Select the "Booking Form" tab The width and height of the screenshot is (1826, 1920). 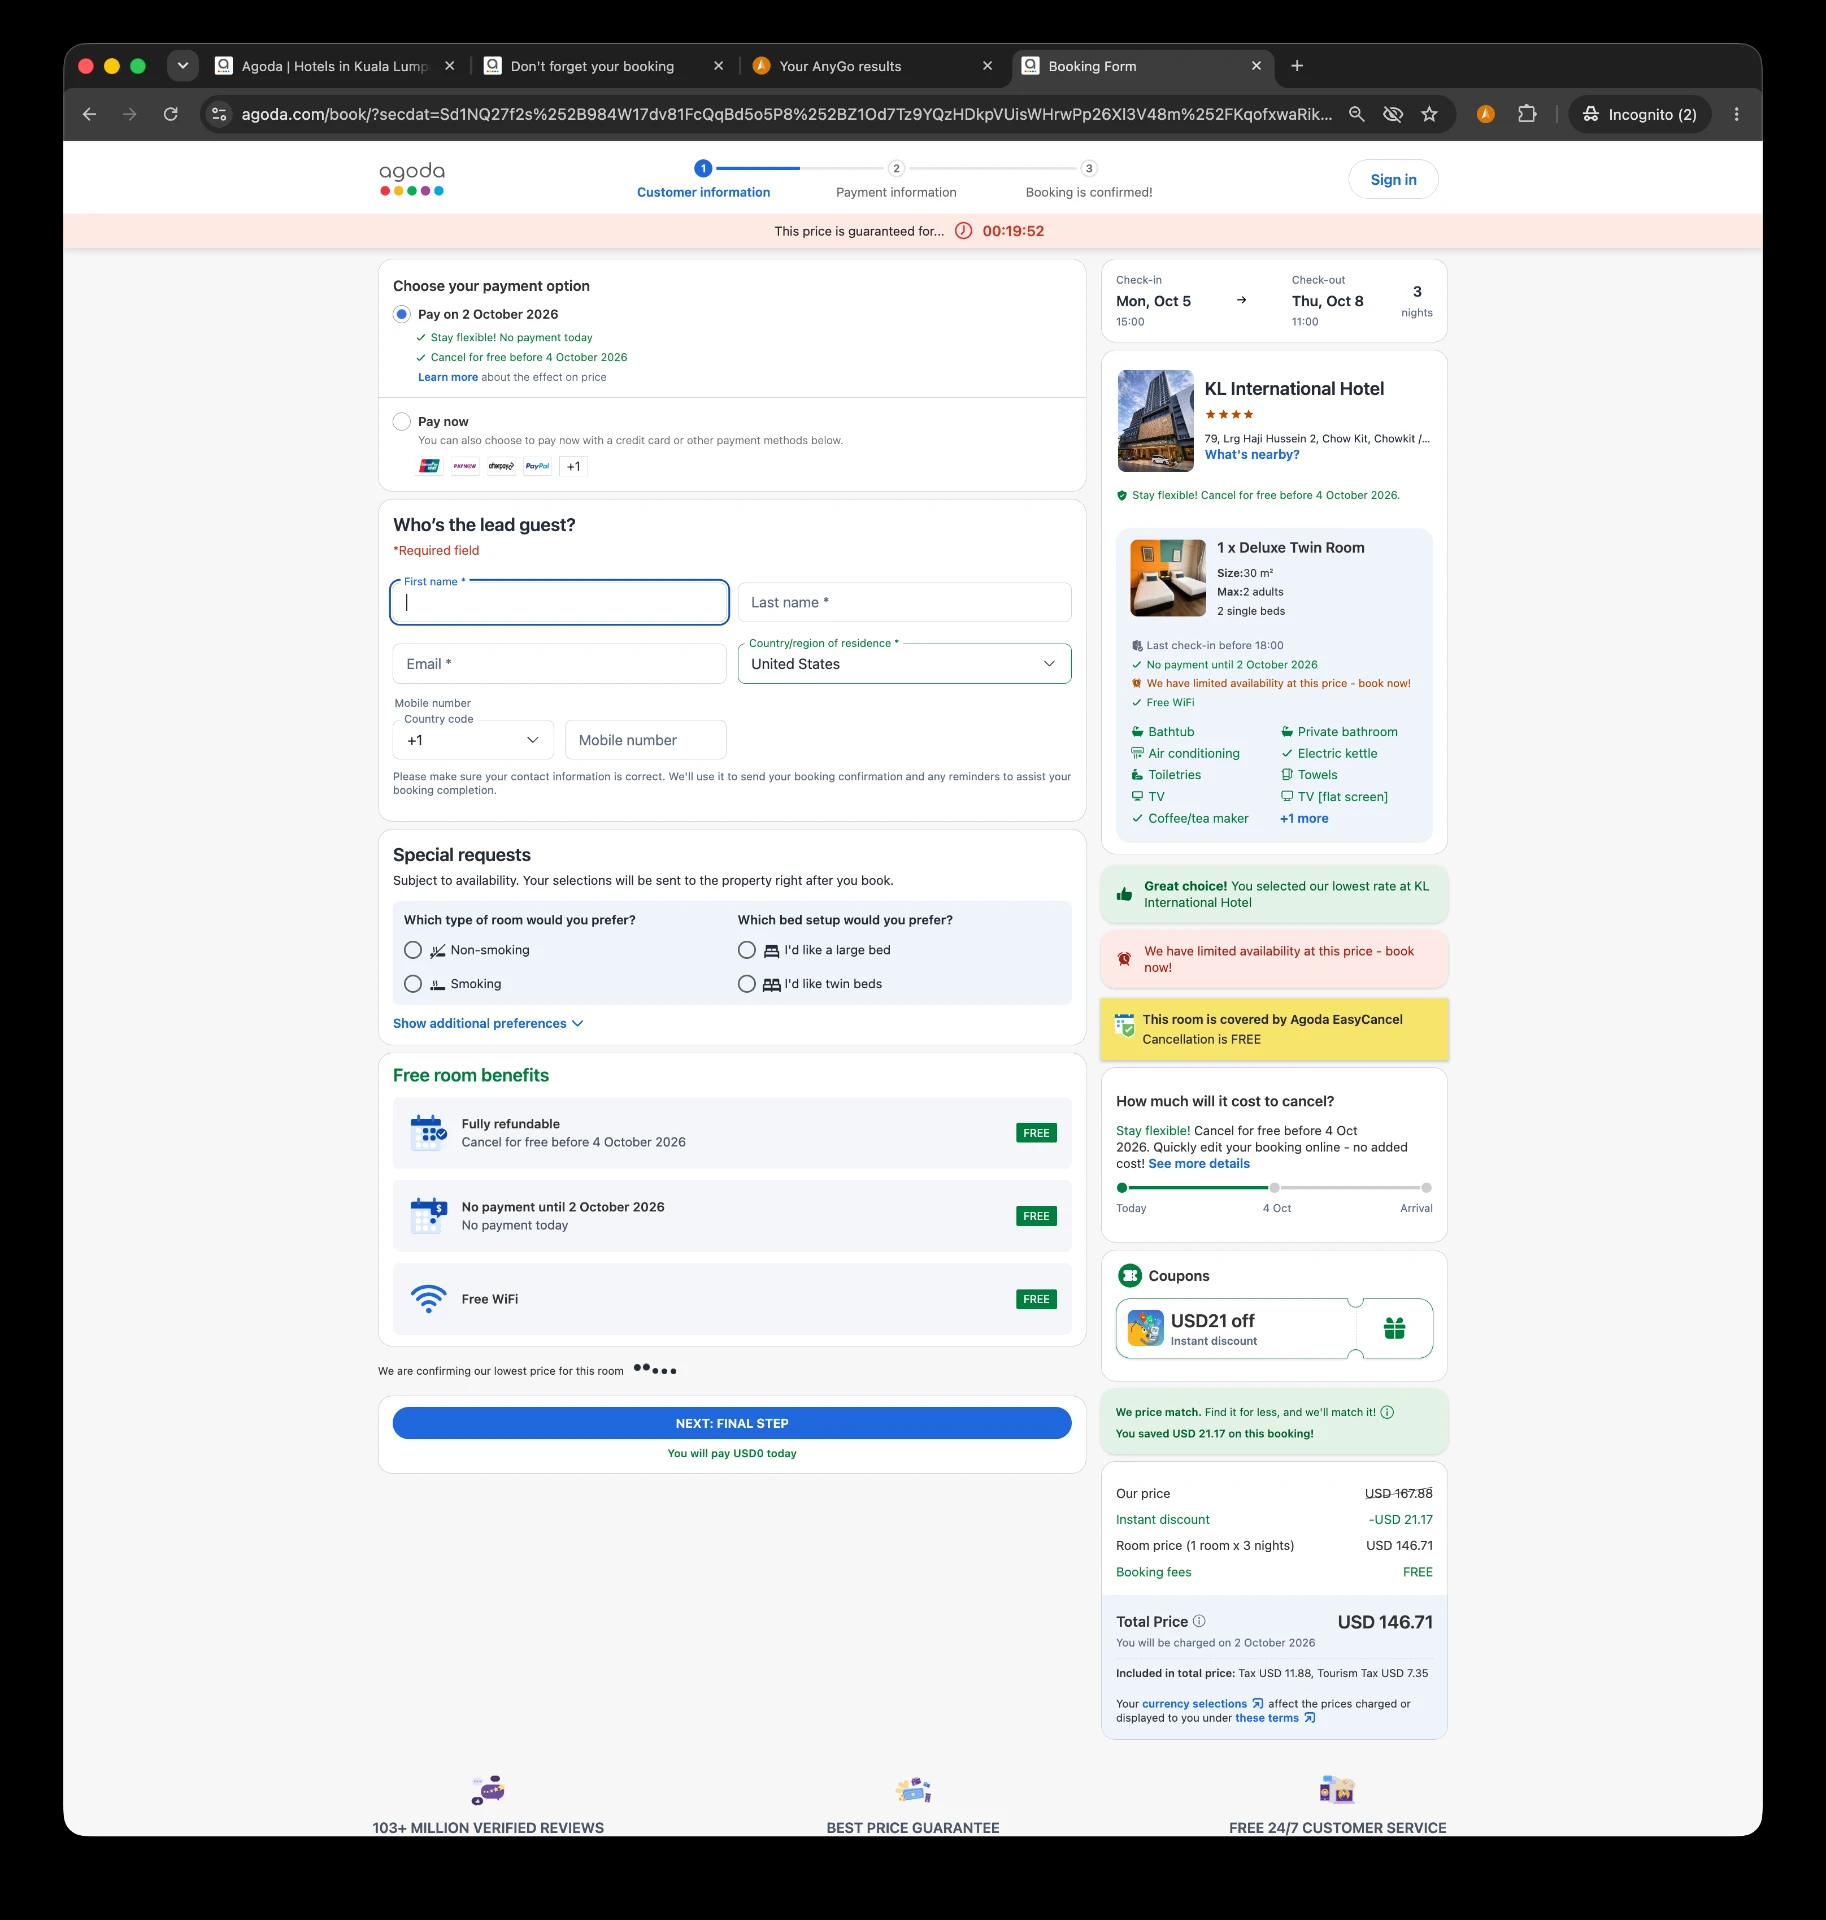click(x=1142, y=66)
